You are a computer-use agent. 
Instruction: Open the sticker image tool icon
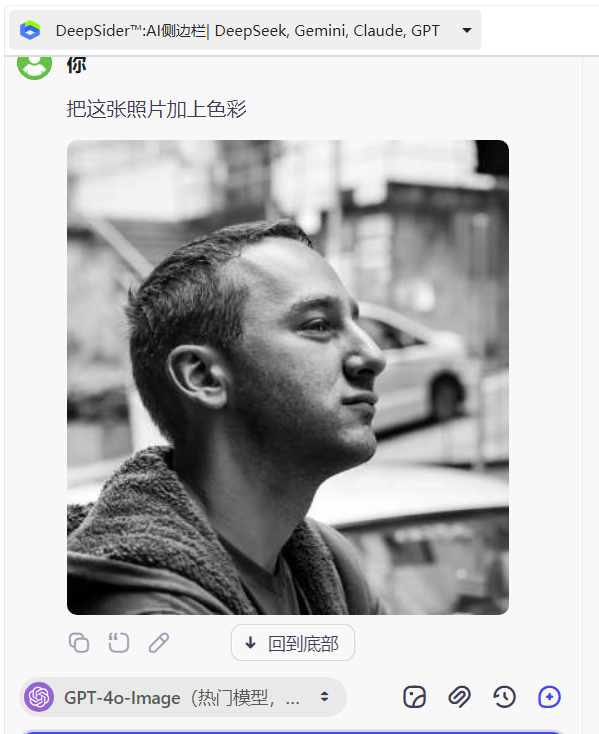(x=414, y=697)
